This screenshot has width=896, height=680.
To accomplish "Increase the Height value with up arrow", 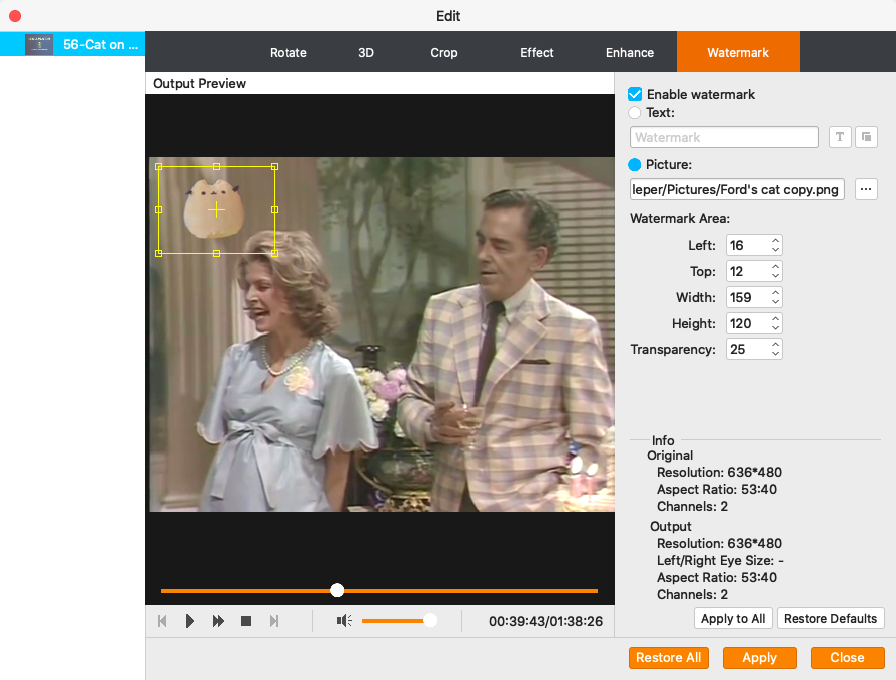I will [x=775, y=319].
